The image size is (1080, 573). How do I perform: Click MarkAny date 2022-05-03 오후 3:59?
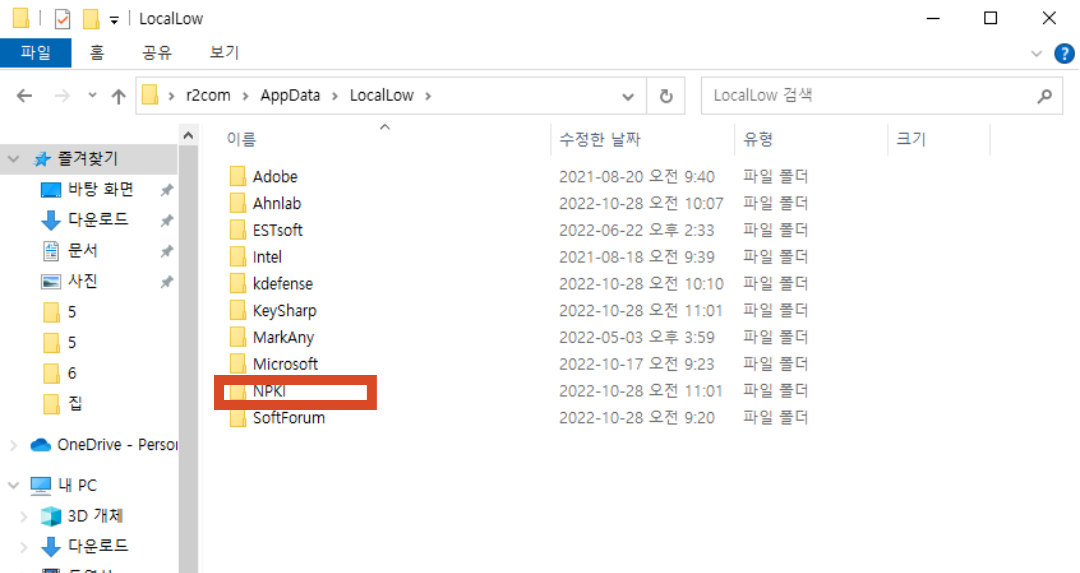pyautogui.click(x=636, y=337)
